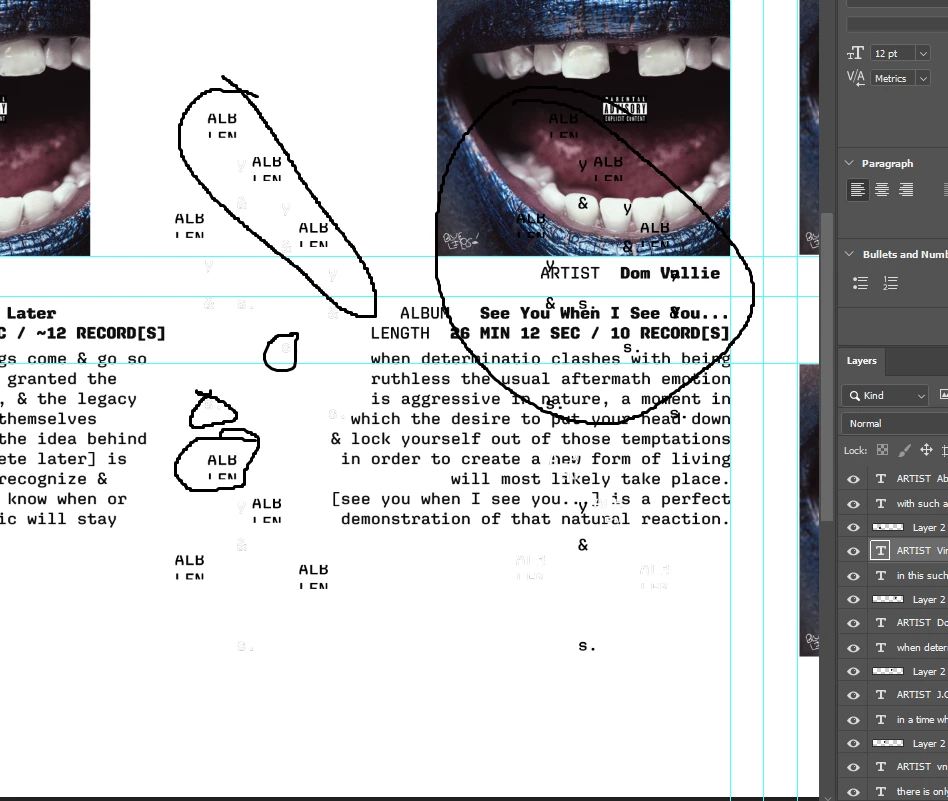Image resolution: width=948 pixels, height=801 pixels.
Task: Hide the ARTIST Do layer
Action: [853, 623]
